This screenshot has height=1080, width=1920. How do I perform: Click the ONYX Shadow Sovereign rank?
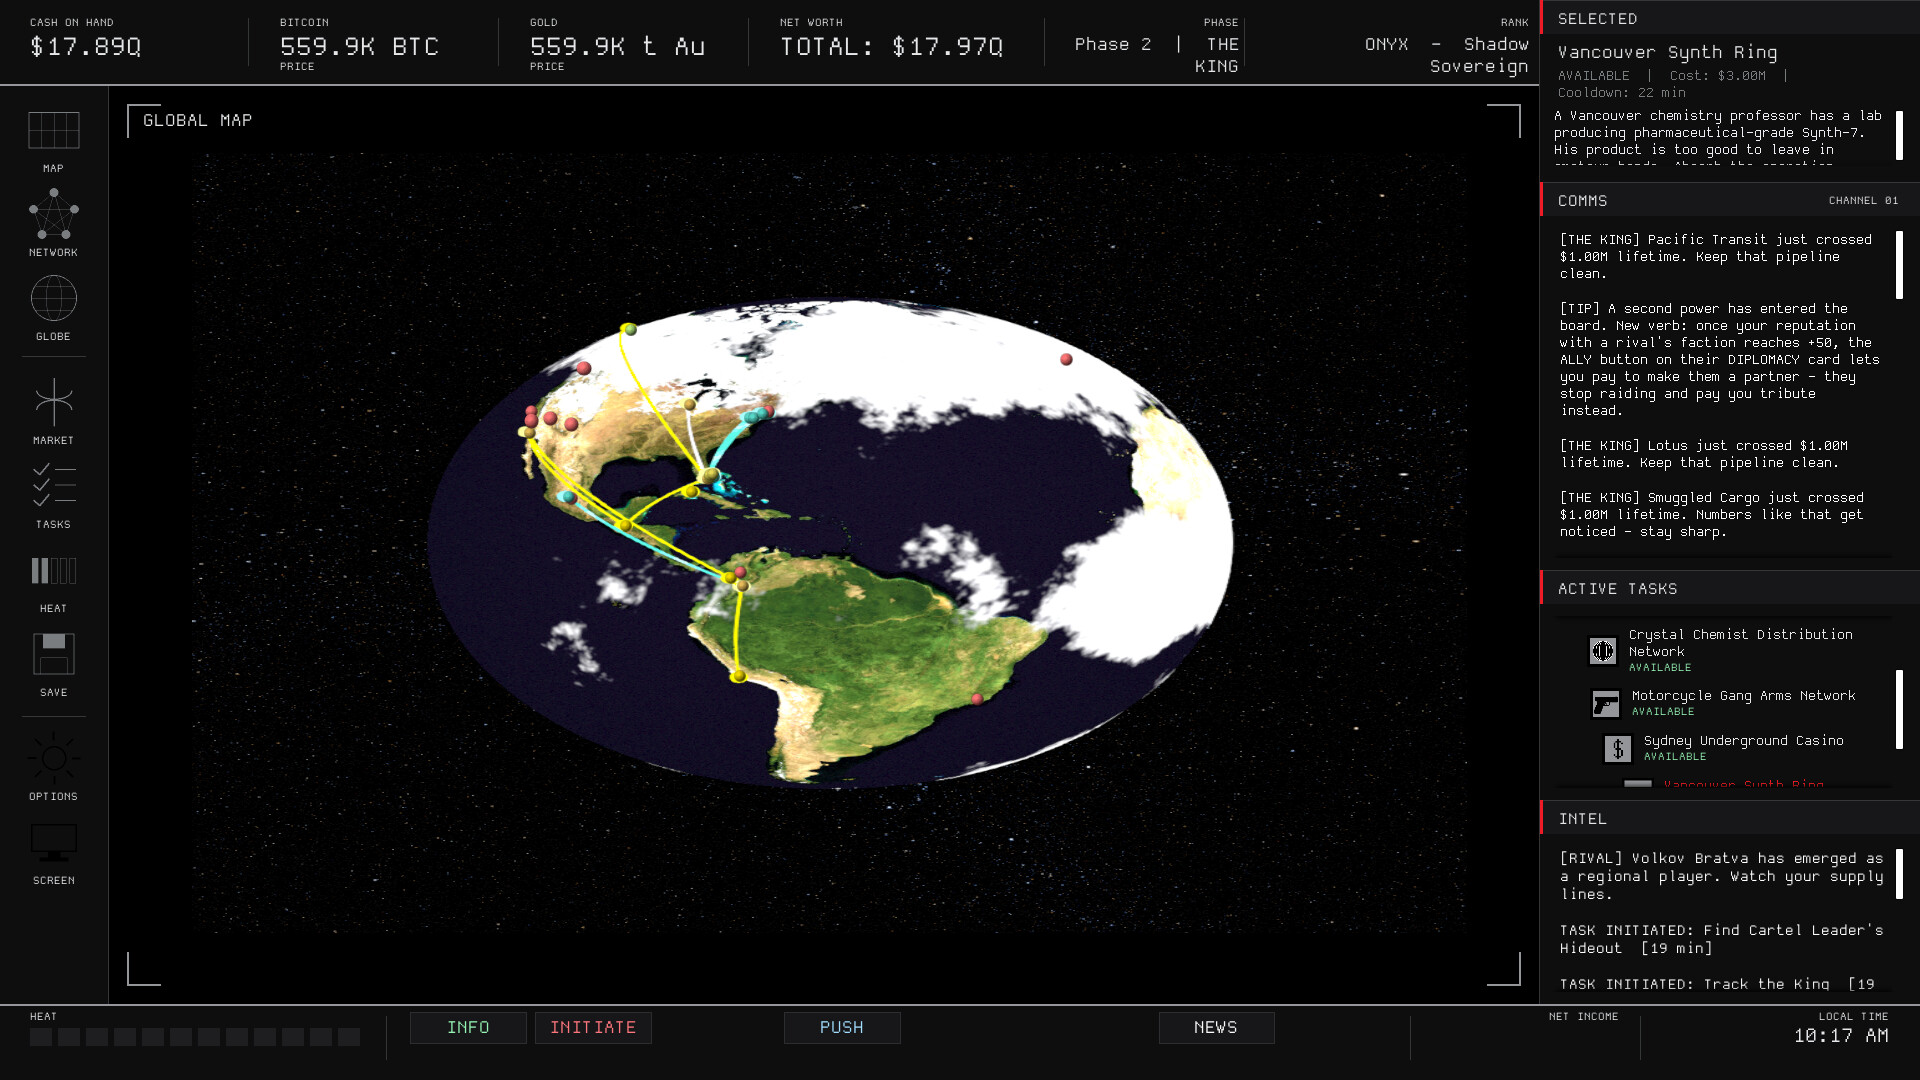coord(1446,55)
